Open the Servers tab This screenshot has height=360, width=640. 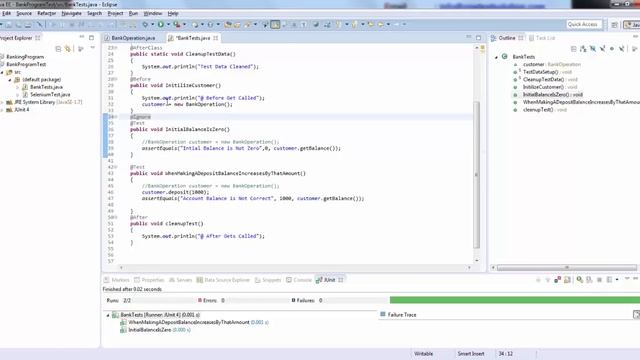tap(180, 280)
